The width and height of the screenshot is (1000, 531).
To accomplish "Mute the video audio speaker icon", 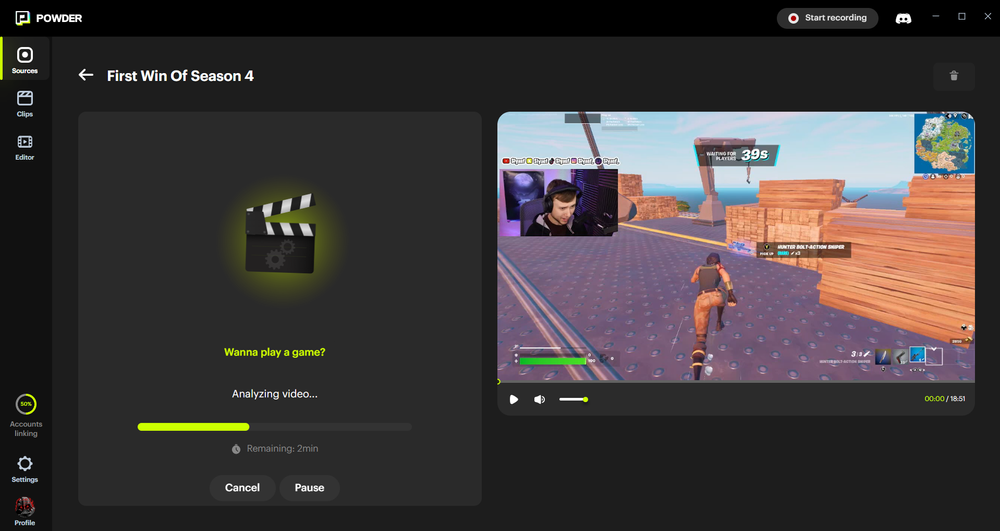I will coord(539,399).
